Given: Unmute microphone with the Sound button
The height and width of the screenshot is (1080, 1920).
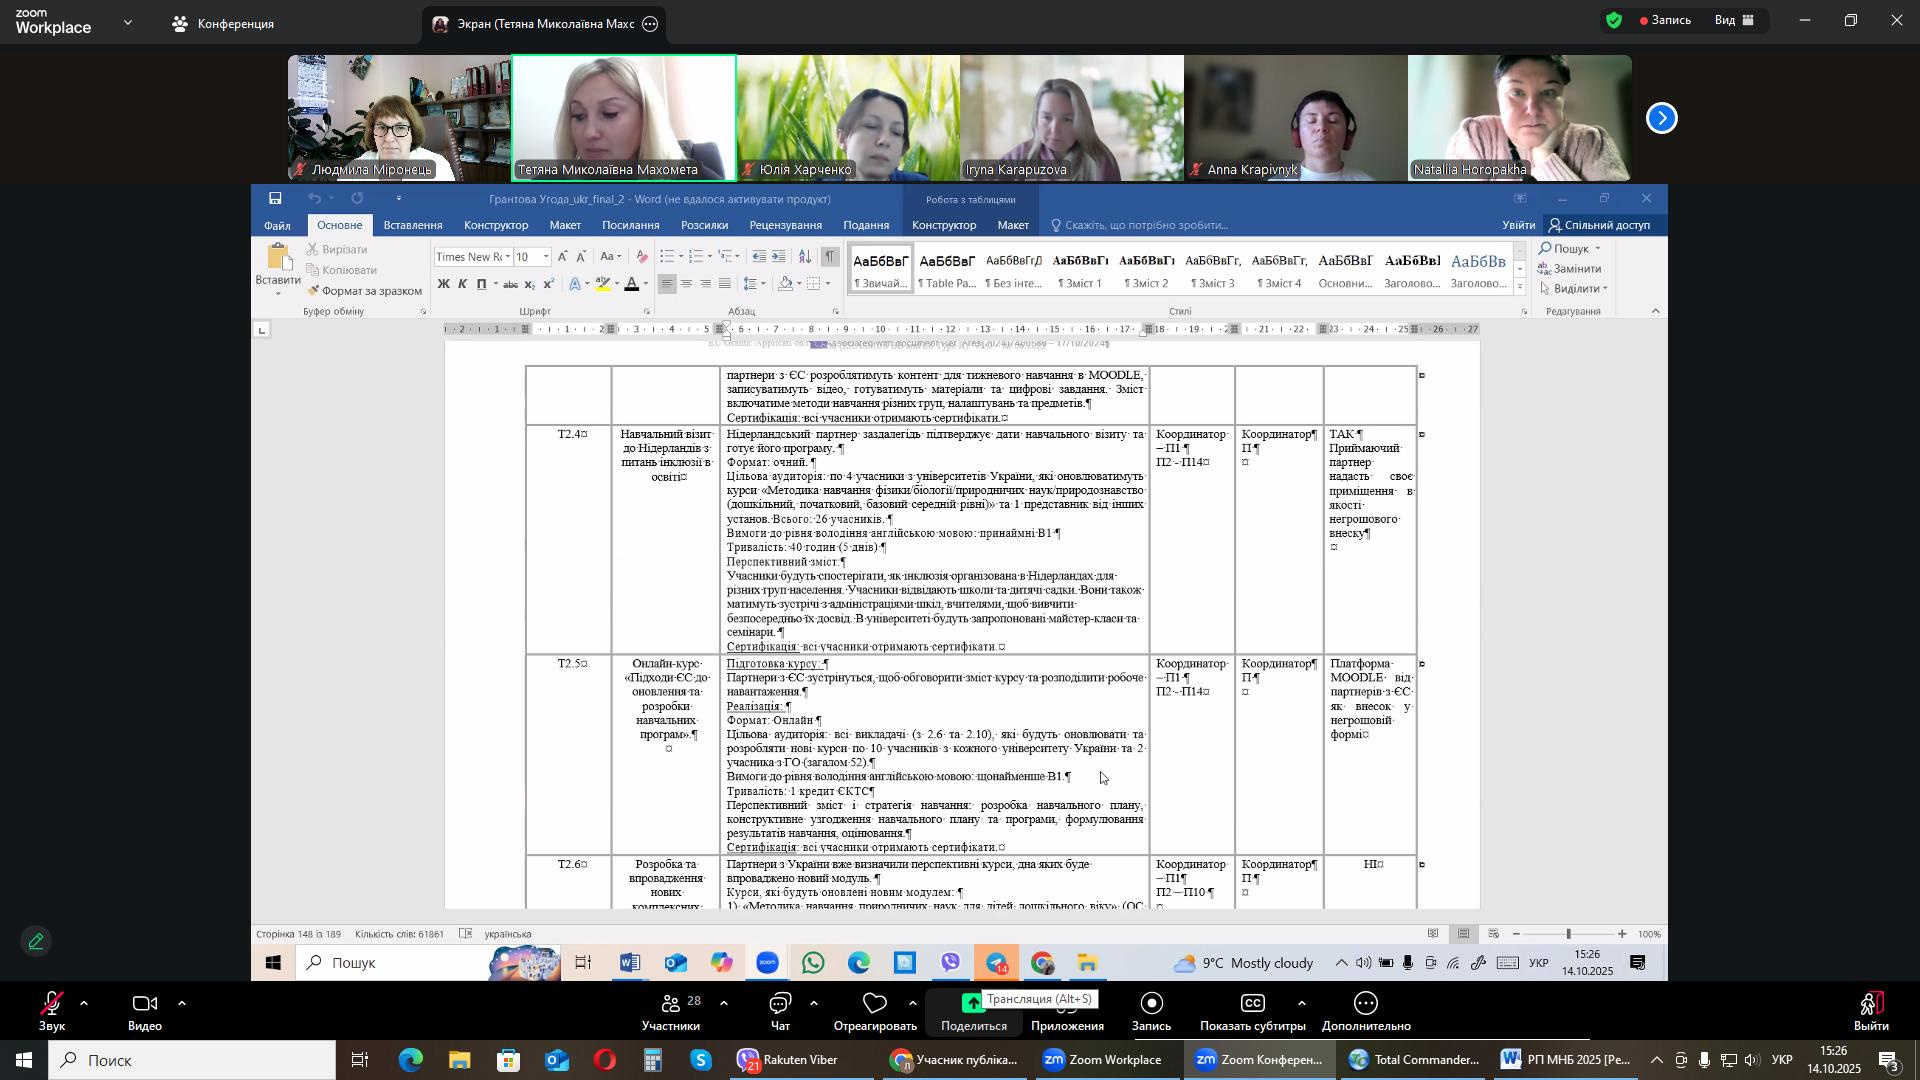Looking at the screenshot, I should click(x=51, y=1004).
